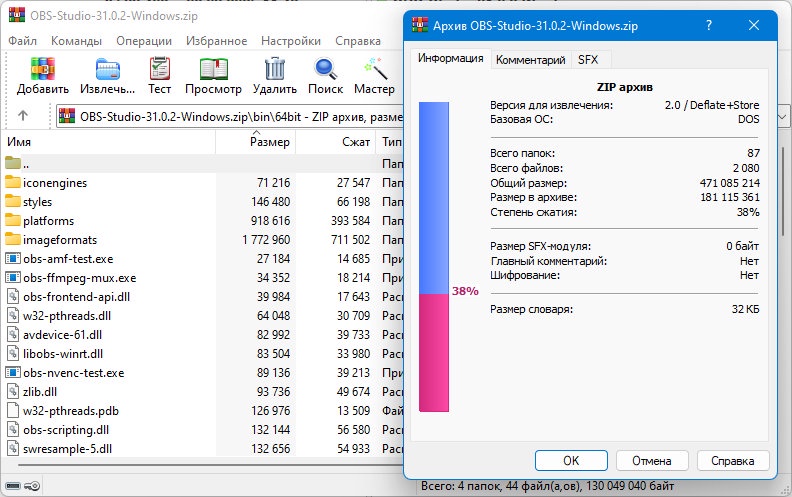Click the Тест (Test) toolbar icon

tap(160, 69)
